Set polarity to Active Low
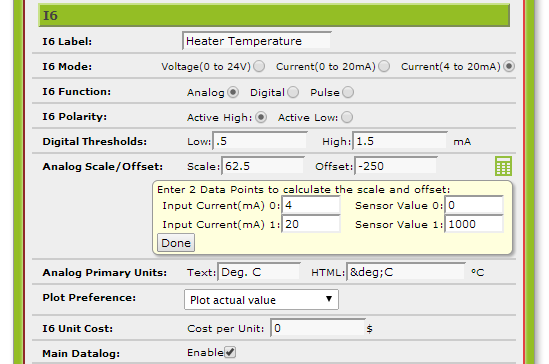Viewport: 549px width, 364px height. pyautogui.click(x=347, y=117)
